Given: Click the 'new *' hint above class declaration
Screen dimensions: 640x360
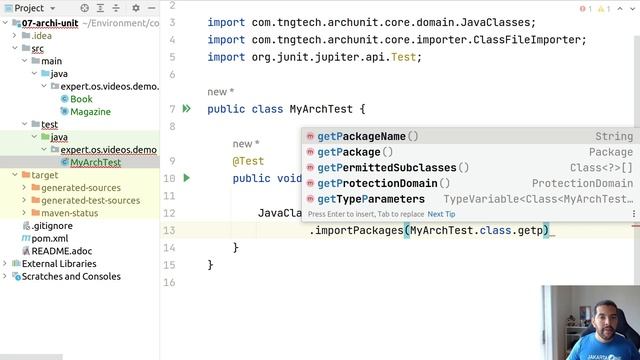Looking at the screenshot, I should tap(220, 92).
